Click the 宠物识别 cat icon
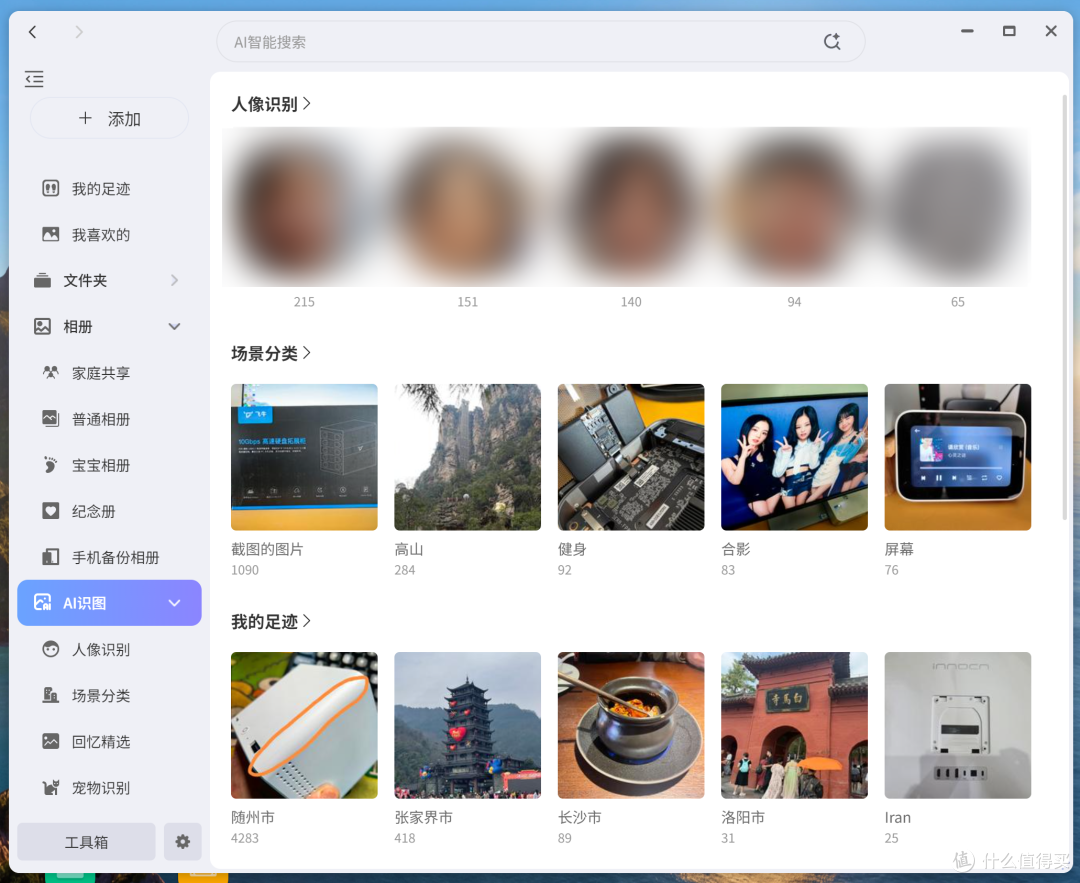 pyautogui.click(x=51, y=787)
